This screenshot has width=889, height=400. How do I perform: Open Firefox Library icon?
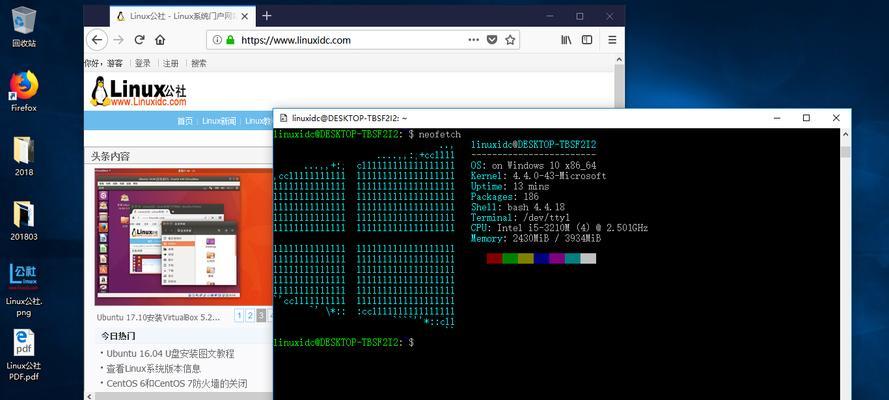pyautogui.click(x=566, y=40)
